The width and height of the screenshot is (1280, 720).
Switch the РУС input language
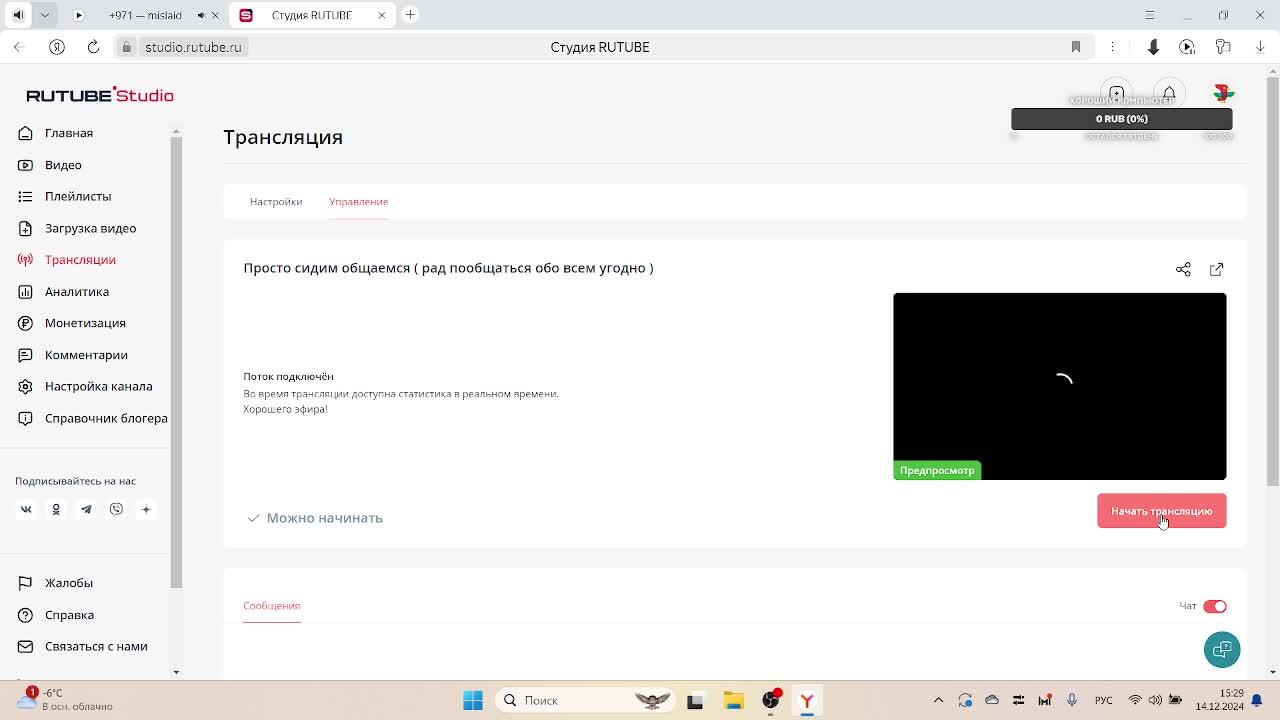point(1103,700)
